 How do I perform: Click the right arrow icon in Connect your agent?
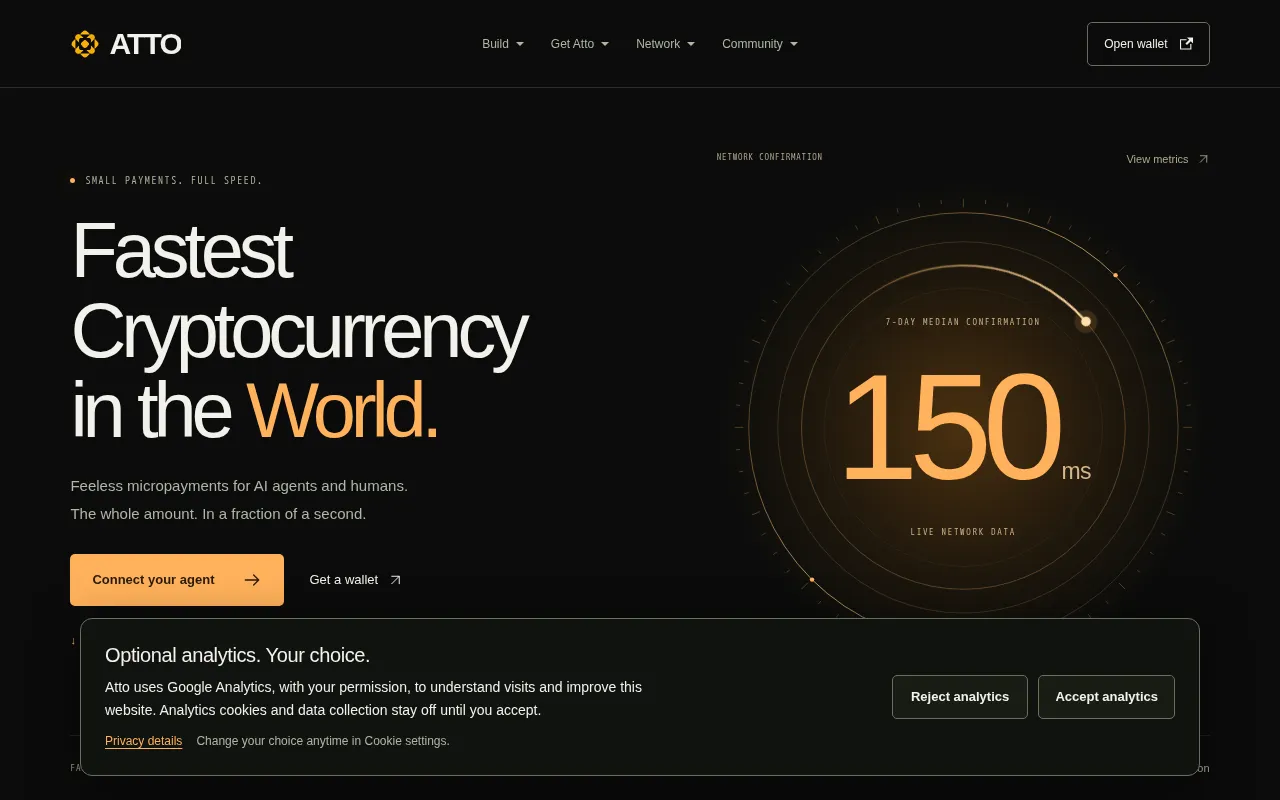252,580
